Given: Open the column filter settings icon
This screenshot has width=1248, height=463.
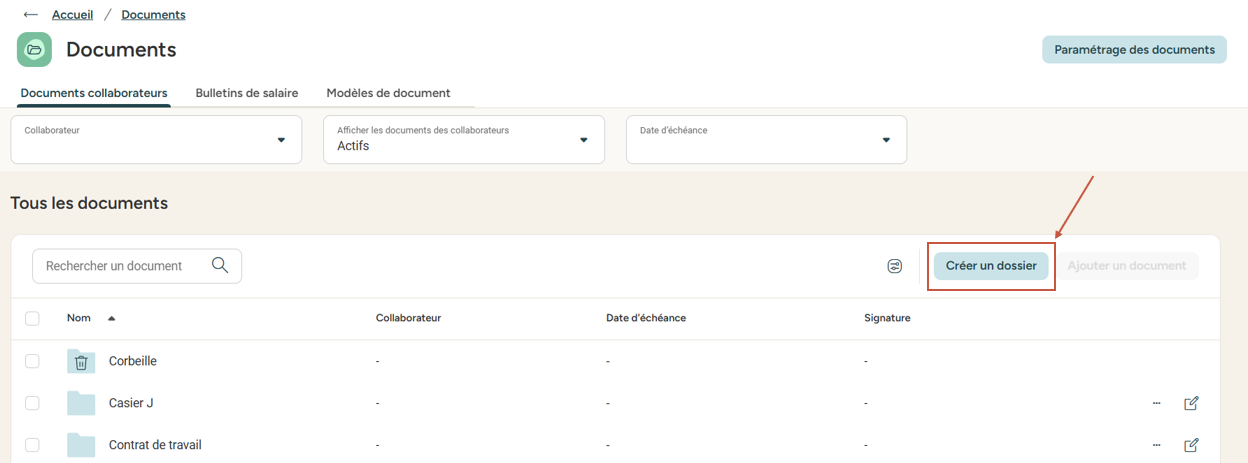Looking at the screenshot, I should (x=895, y=266).
